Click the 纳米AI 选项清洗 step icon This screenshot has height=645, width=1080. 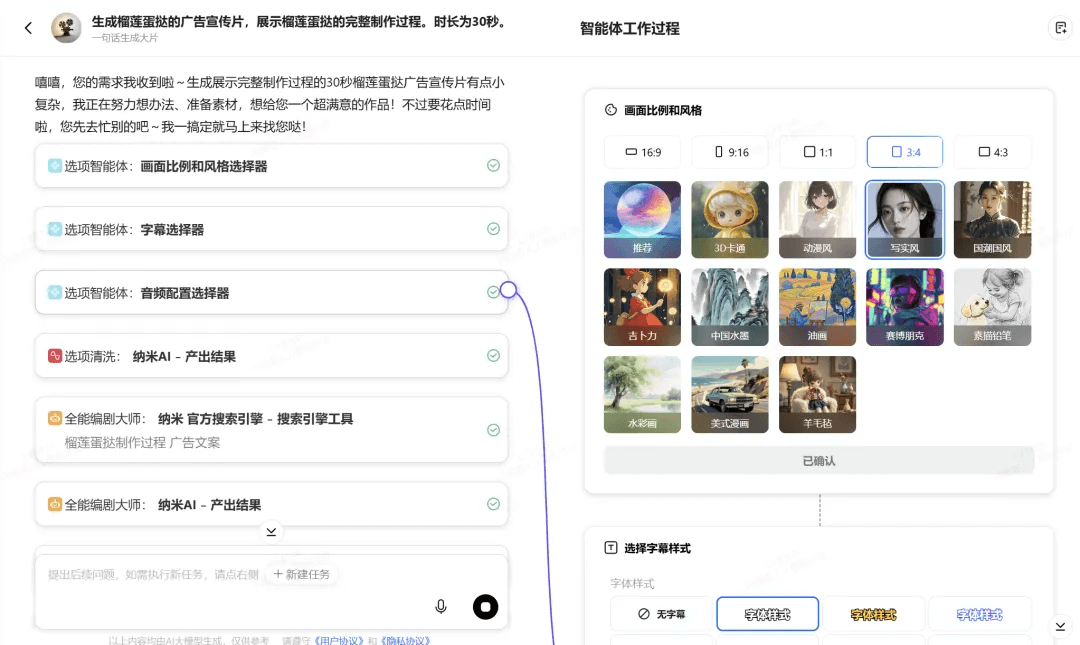(x=55, y=356)
